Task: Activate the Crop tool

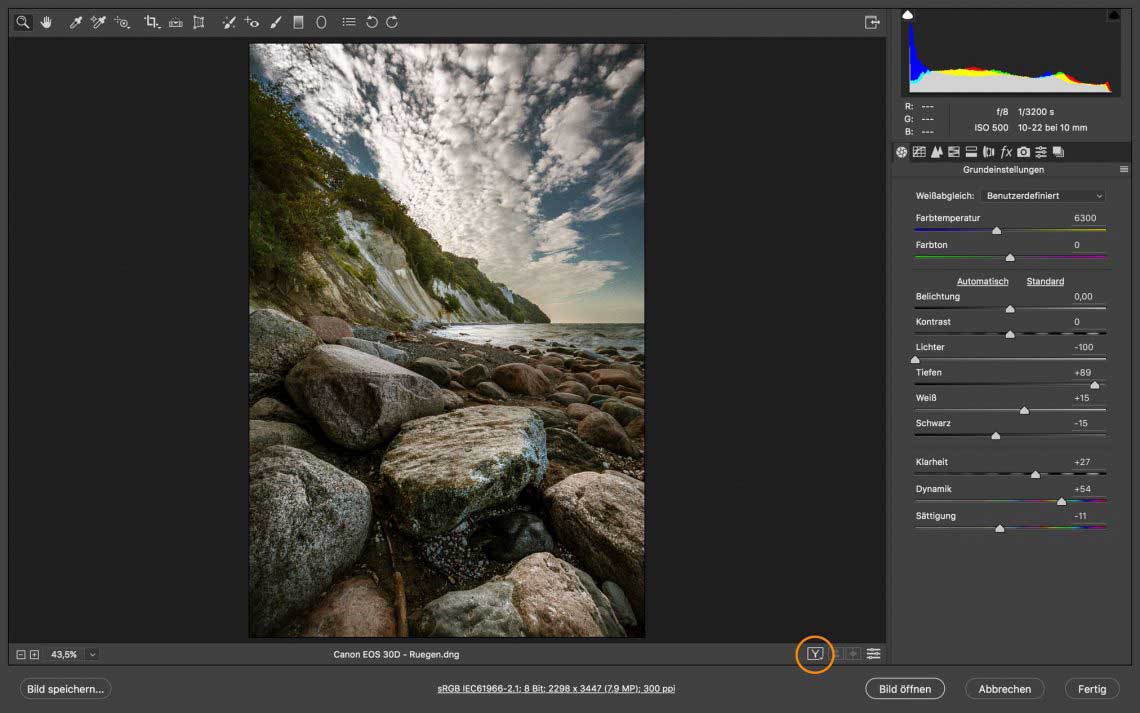Action: [151, 22]
